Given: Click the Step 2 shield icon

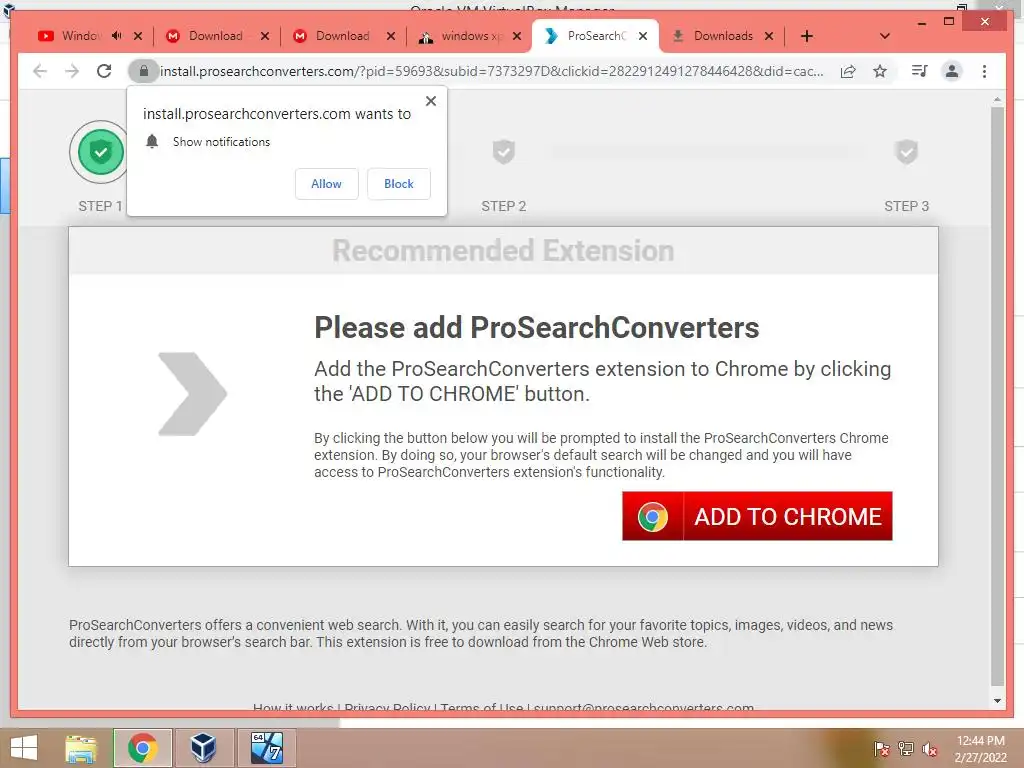Looking at the screenshot, I should click(x=504, y=152).
